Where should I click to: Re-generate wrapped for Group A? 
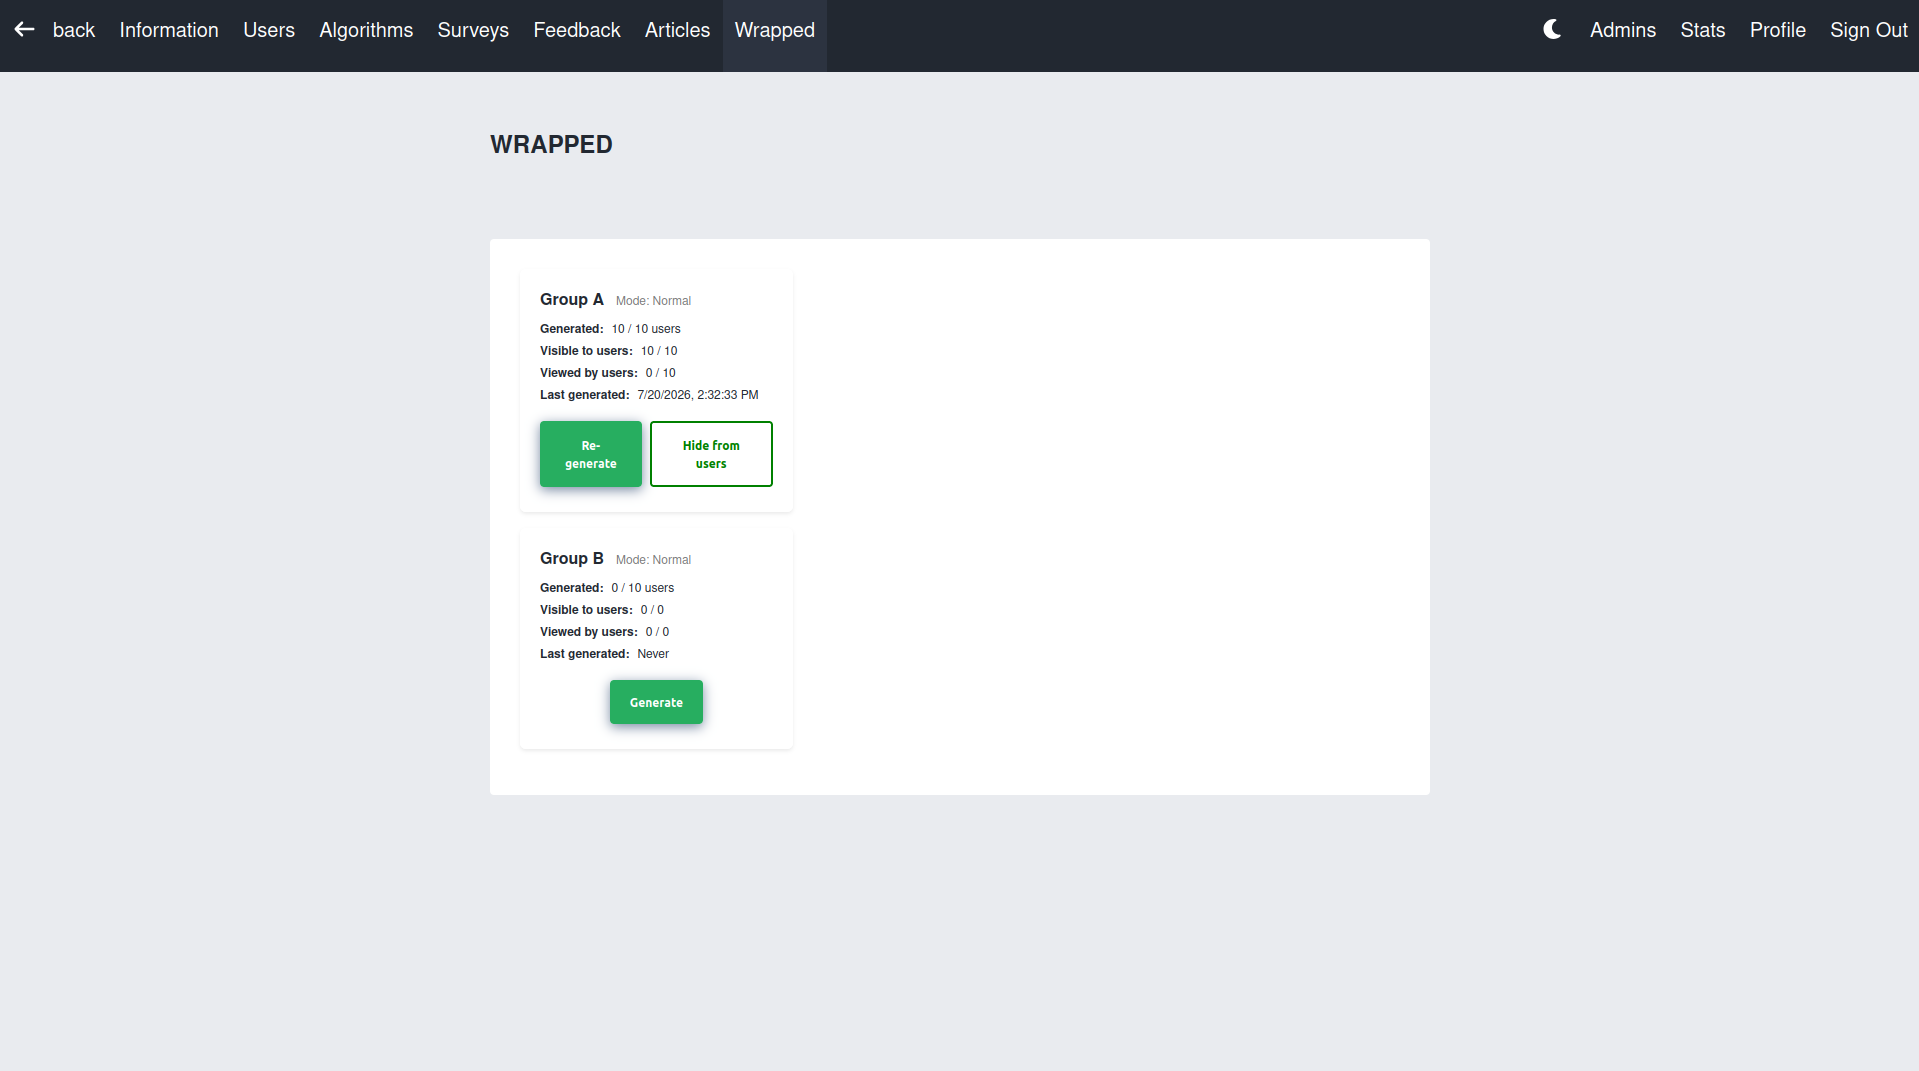[x=591, y=454]
